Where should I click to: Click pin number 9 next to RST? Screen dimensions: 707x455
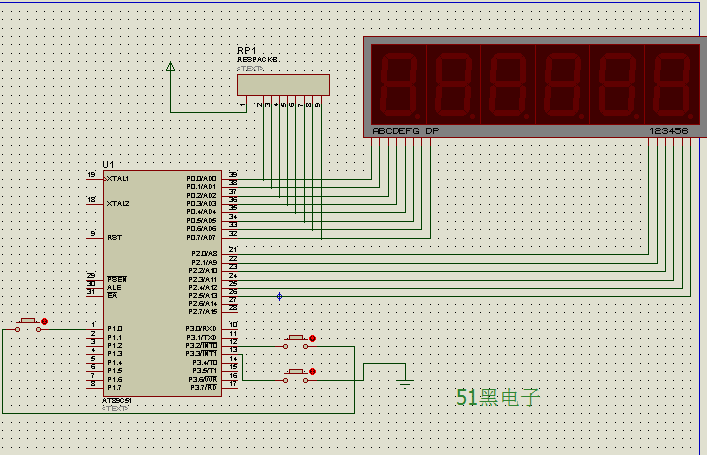[x=93, y=233]
